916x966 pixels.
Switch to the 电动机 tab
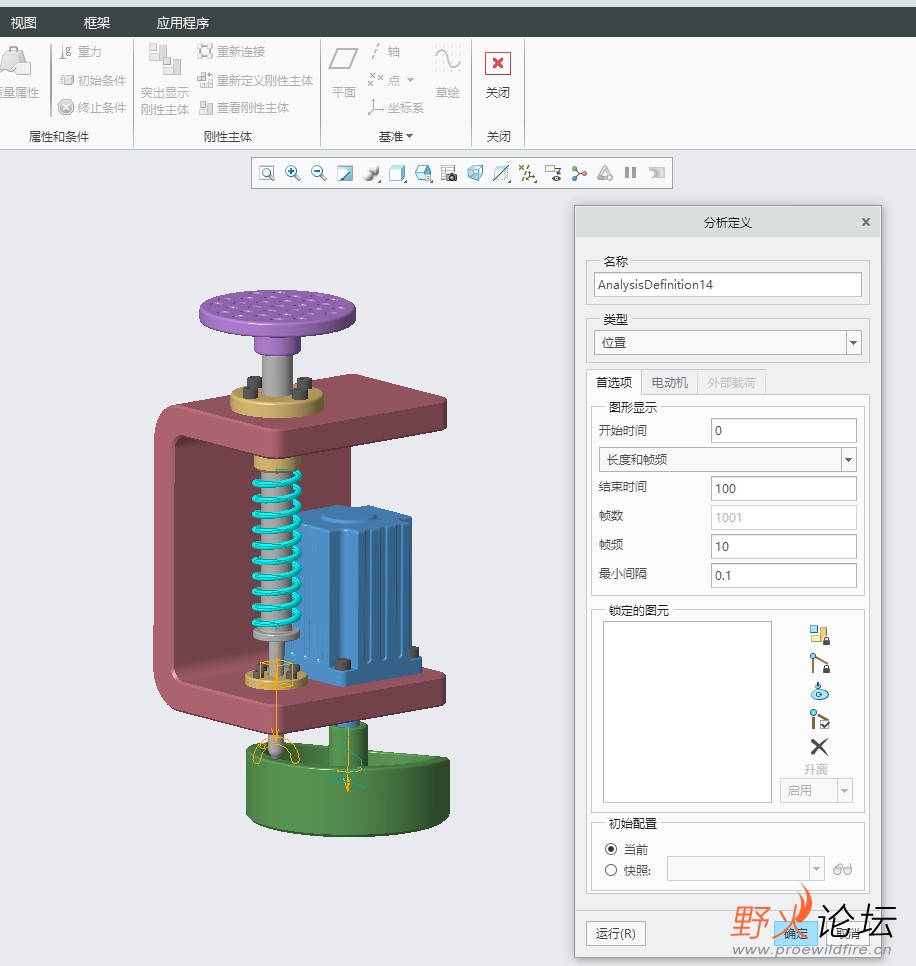click(669, 382)
